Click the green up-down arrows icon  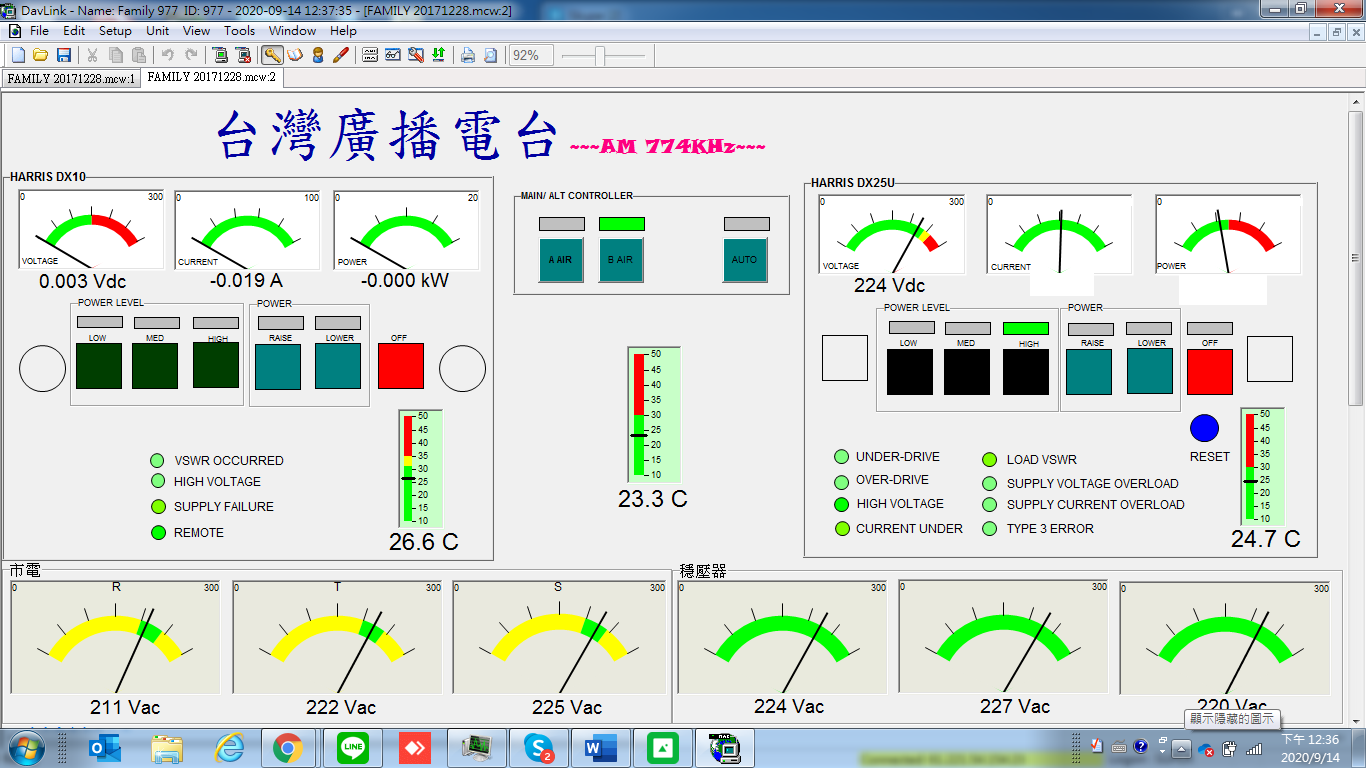438,55
